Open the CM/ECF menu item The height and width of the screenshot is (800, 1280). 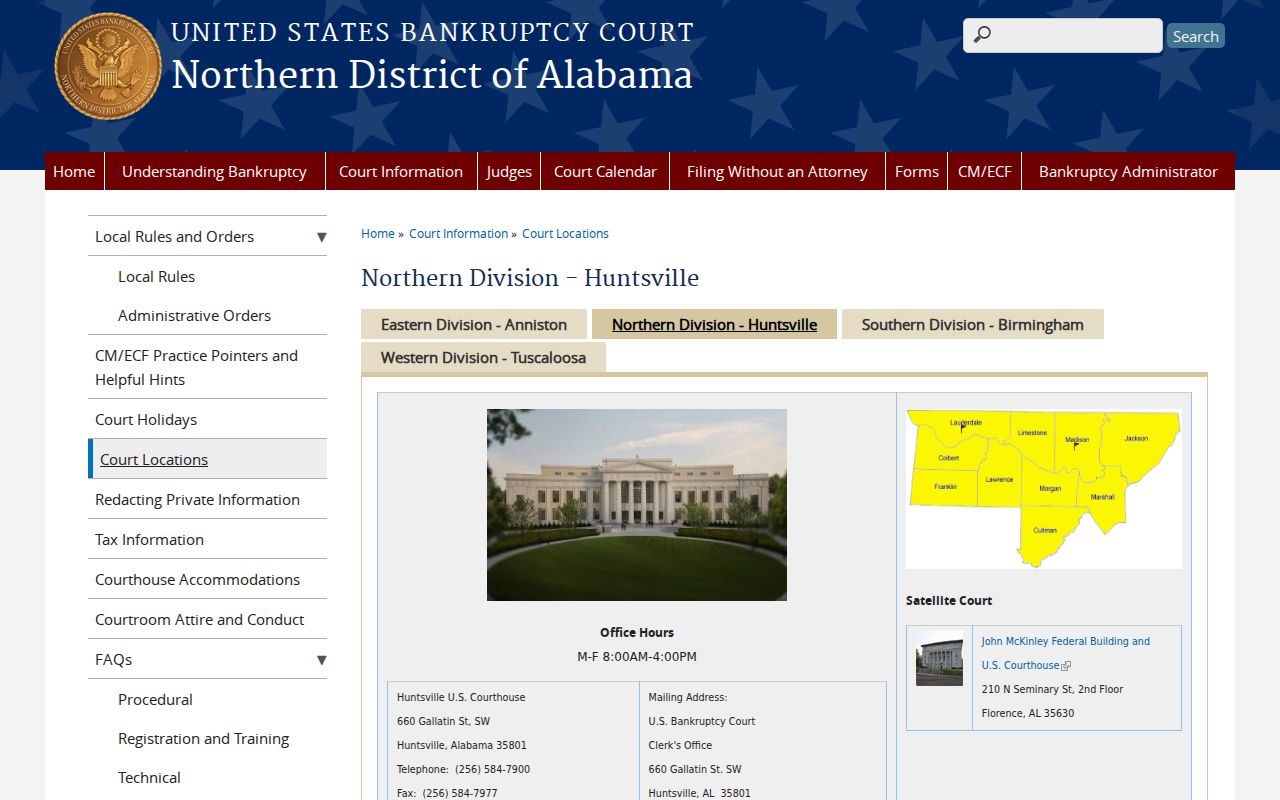click(x=985, y=171)
